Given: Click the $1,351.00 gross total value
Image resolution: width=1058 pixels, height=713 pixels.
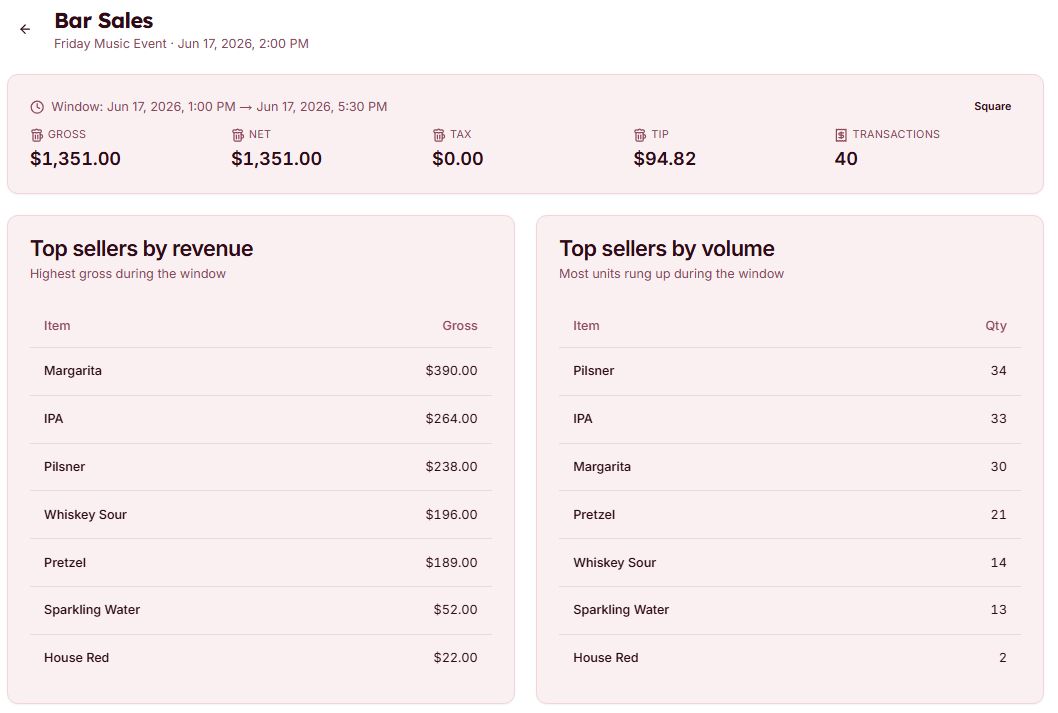Looking at the screenshot, I should (x=76, y=159).
